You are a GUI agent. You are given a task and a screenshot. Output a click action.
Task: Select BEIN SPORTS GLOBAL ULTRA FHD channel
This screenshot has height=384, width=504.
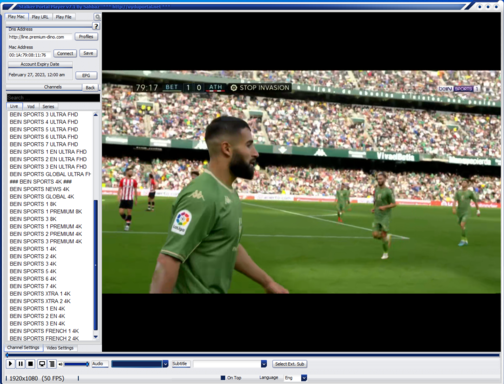click(x=50, y=174)
